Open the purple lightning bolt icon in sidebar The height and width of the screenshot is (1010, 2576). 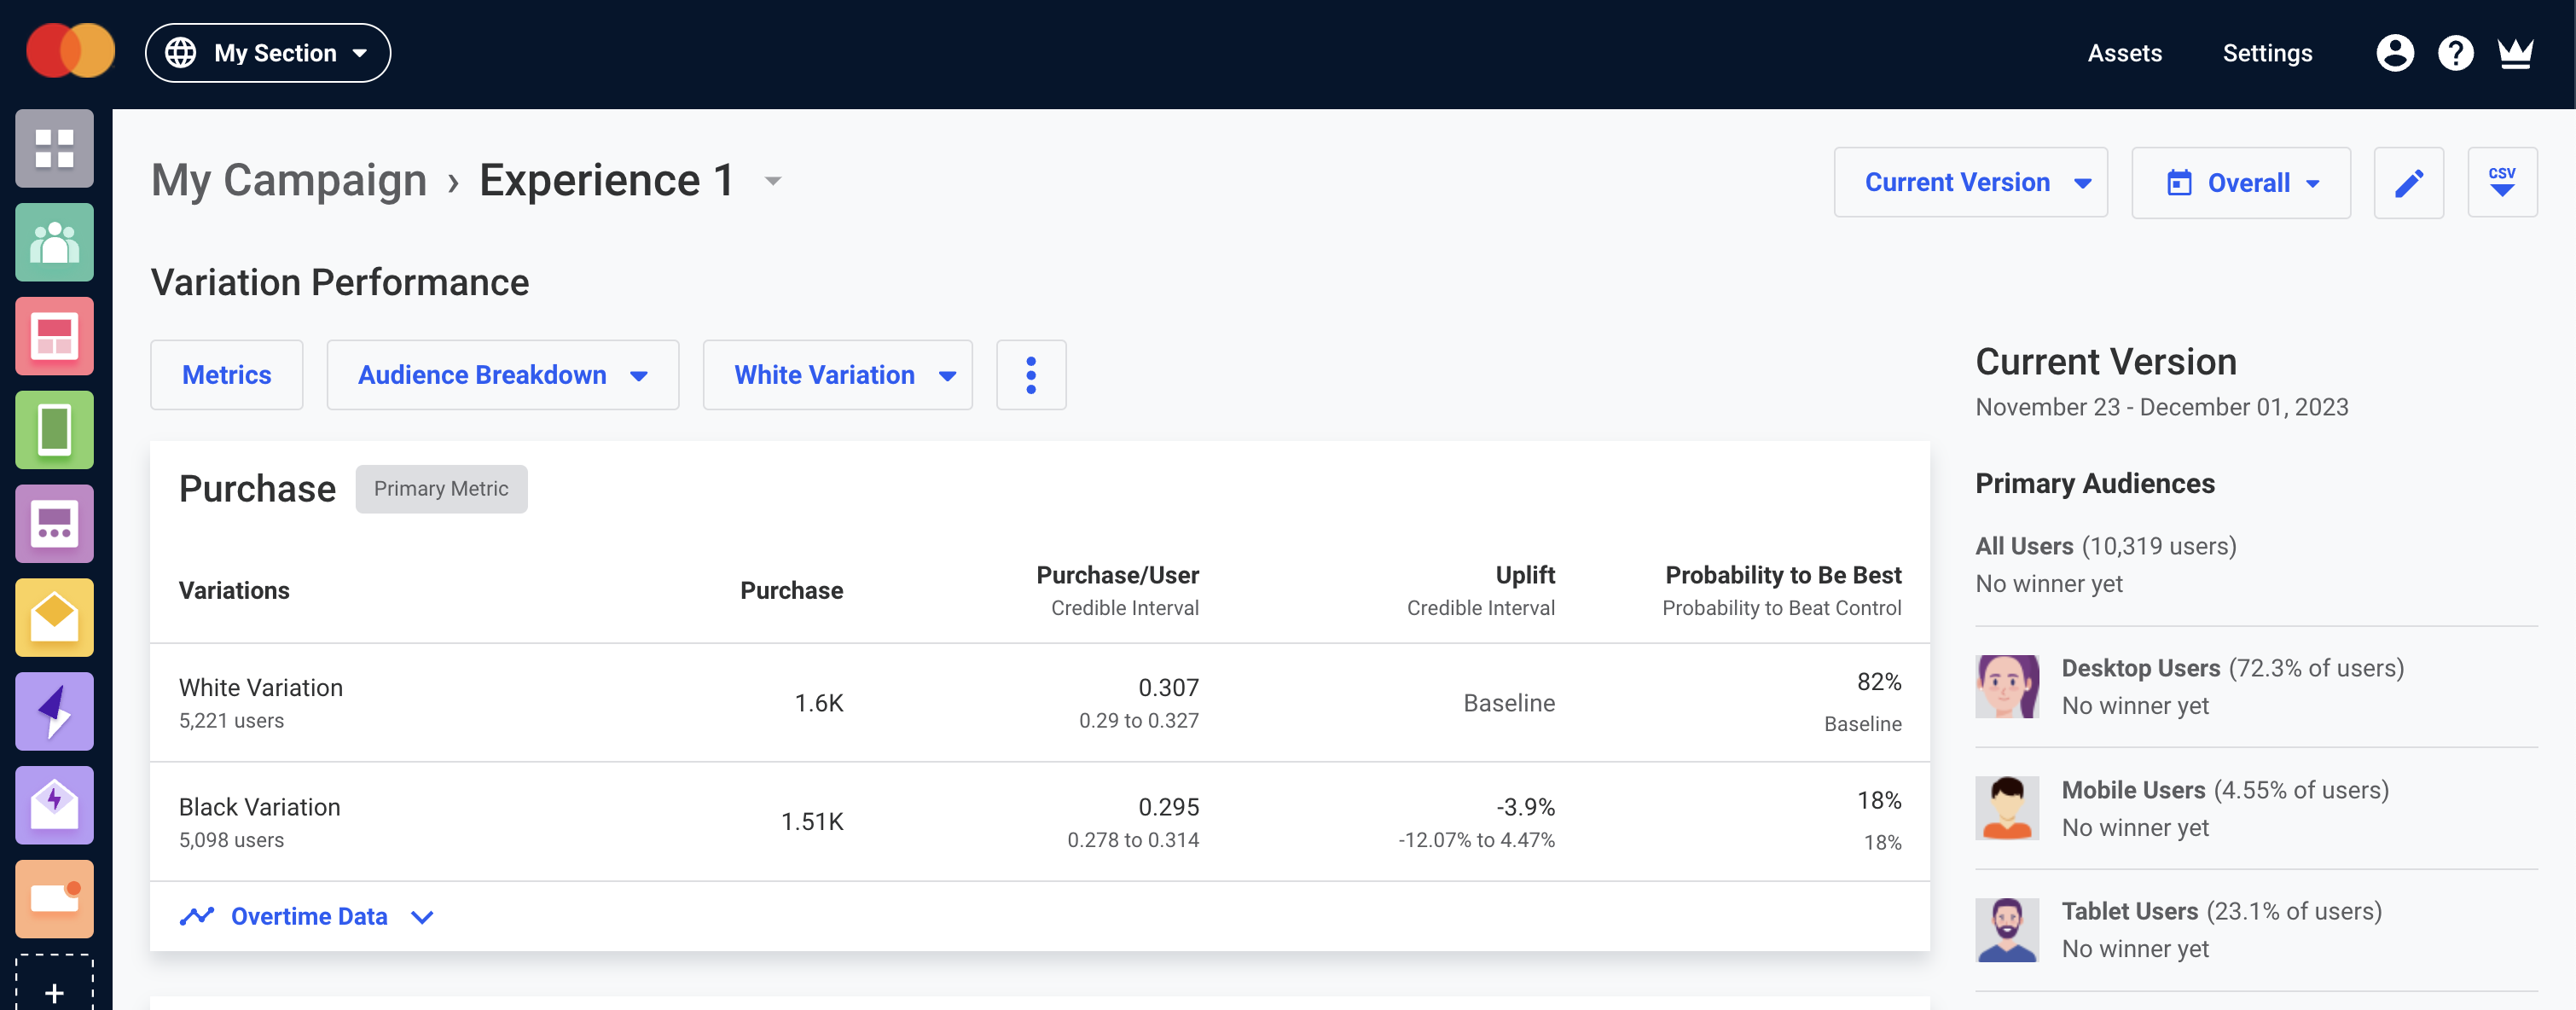tap(54, 712)
